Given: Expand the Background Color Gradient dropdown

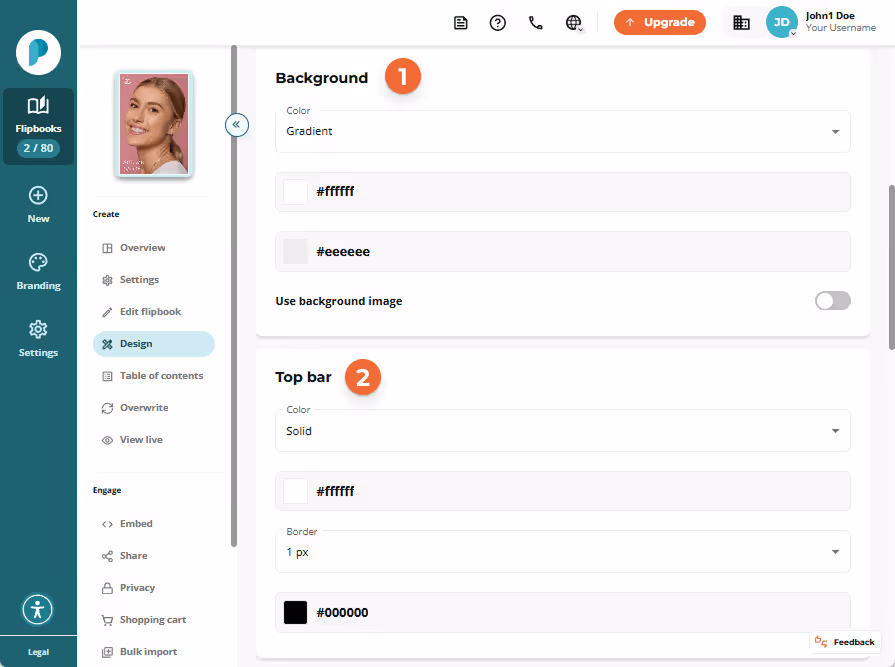Looking at the screenshot, I should coord(562,131).
